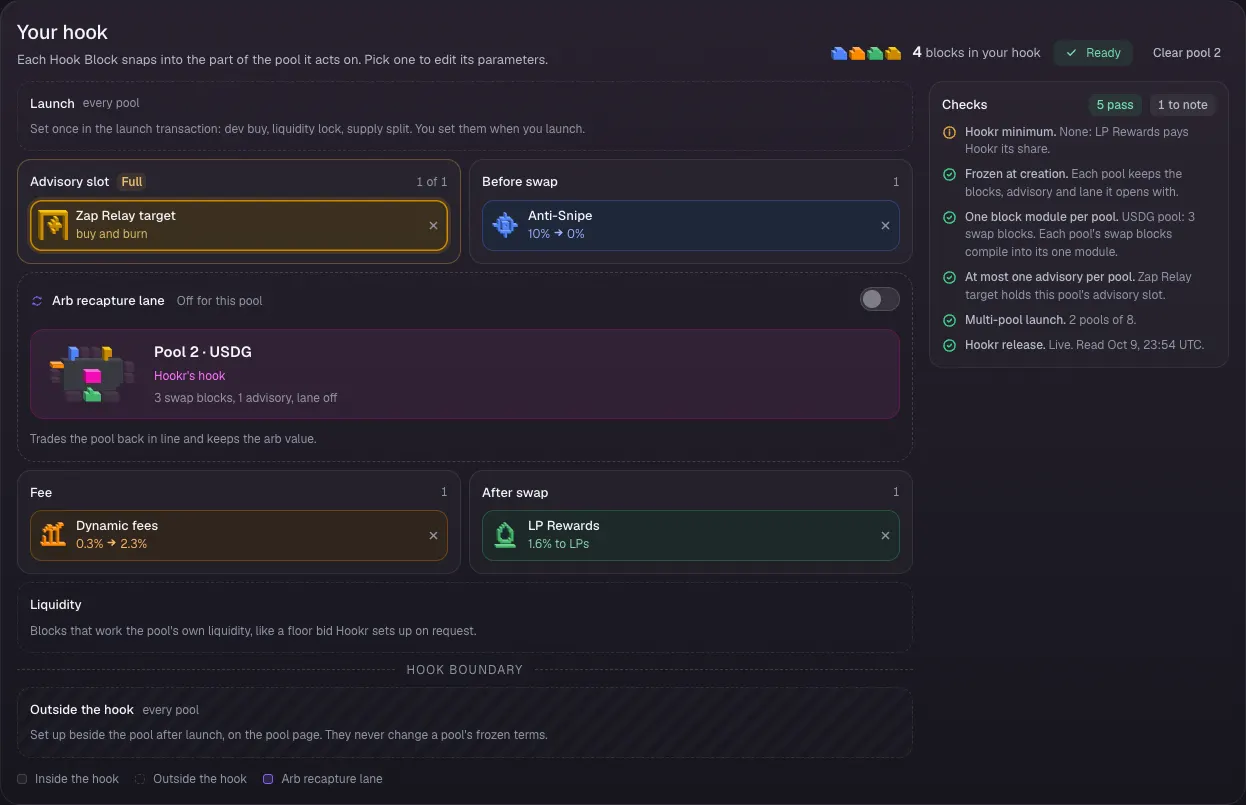Open the Hookr's hook link
This screenshot has height=805, width=1246.
190,376
